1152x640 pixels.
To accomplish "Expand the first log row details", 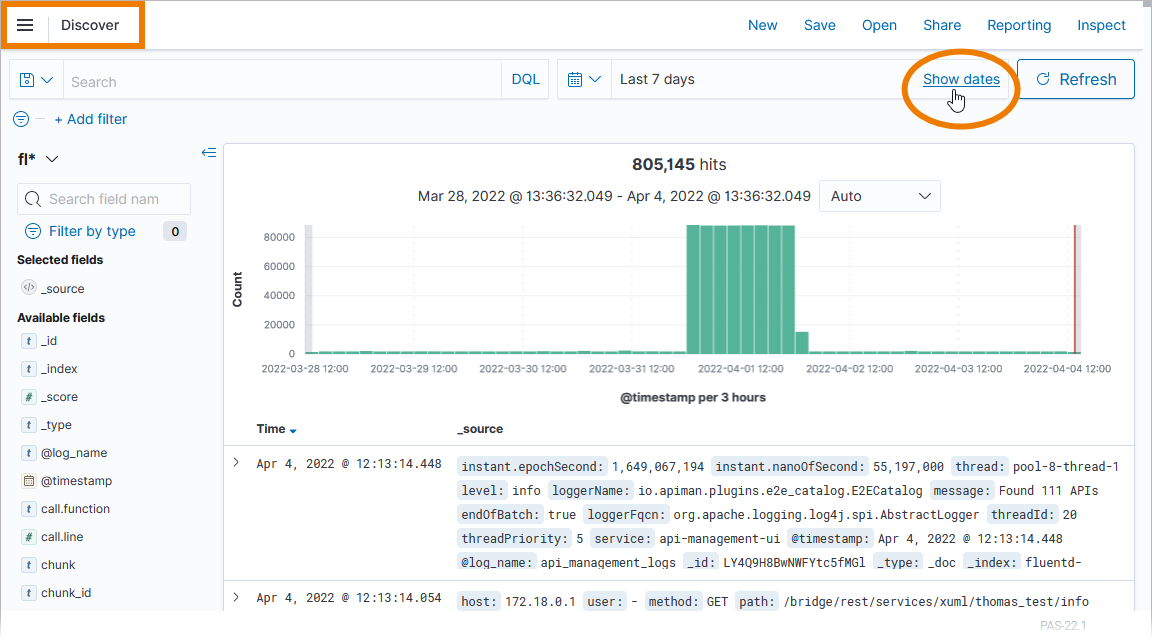I will 236,463.
